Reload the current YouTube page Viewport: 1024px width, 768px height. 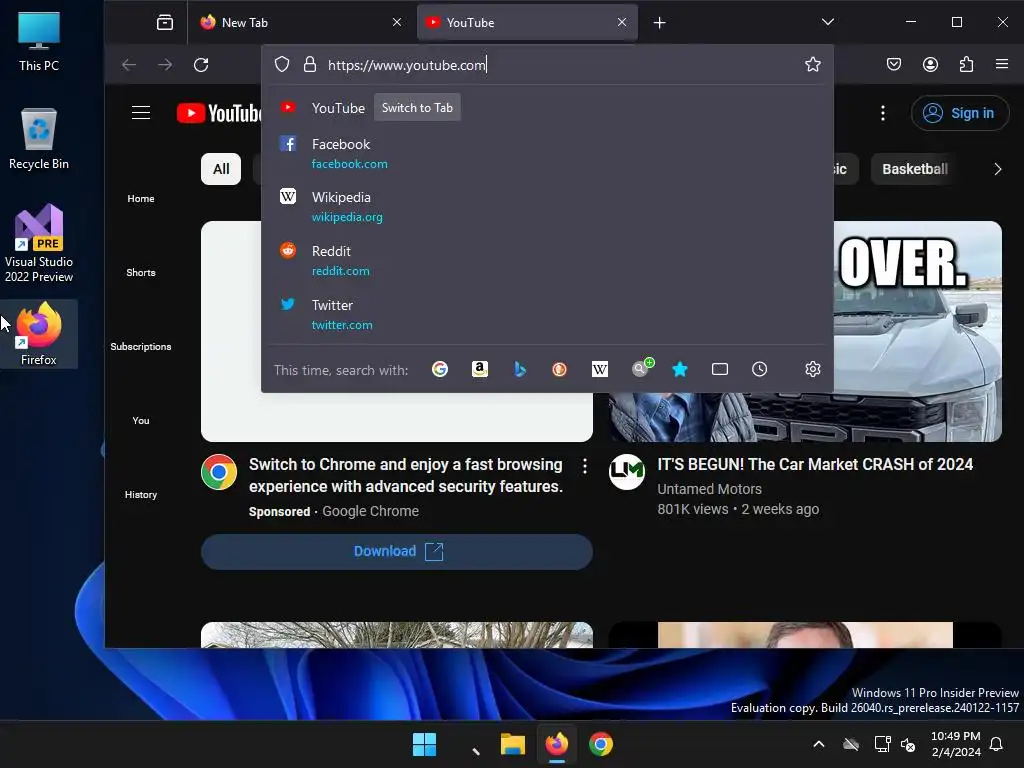(x=201, y=65)
